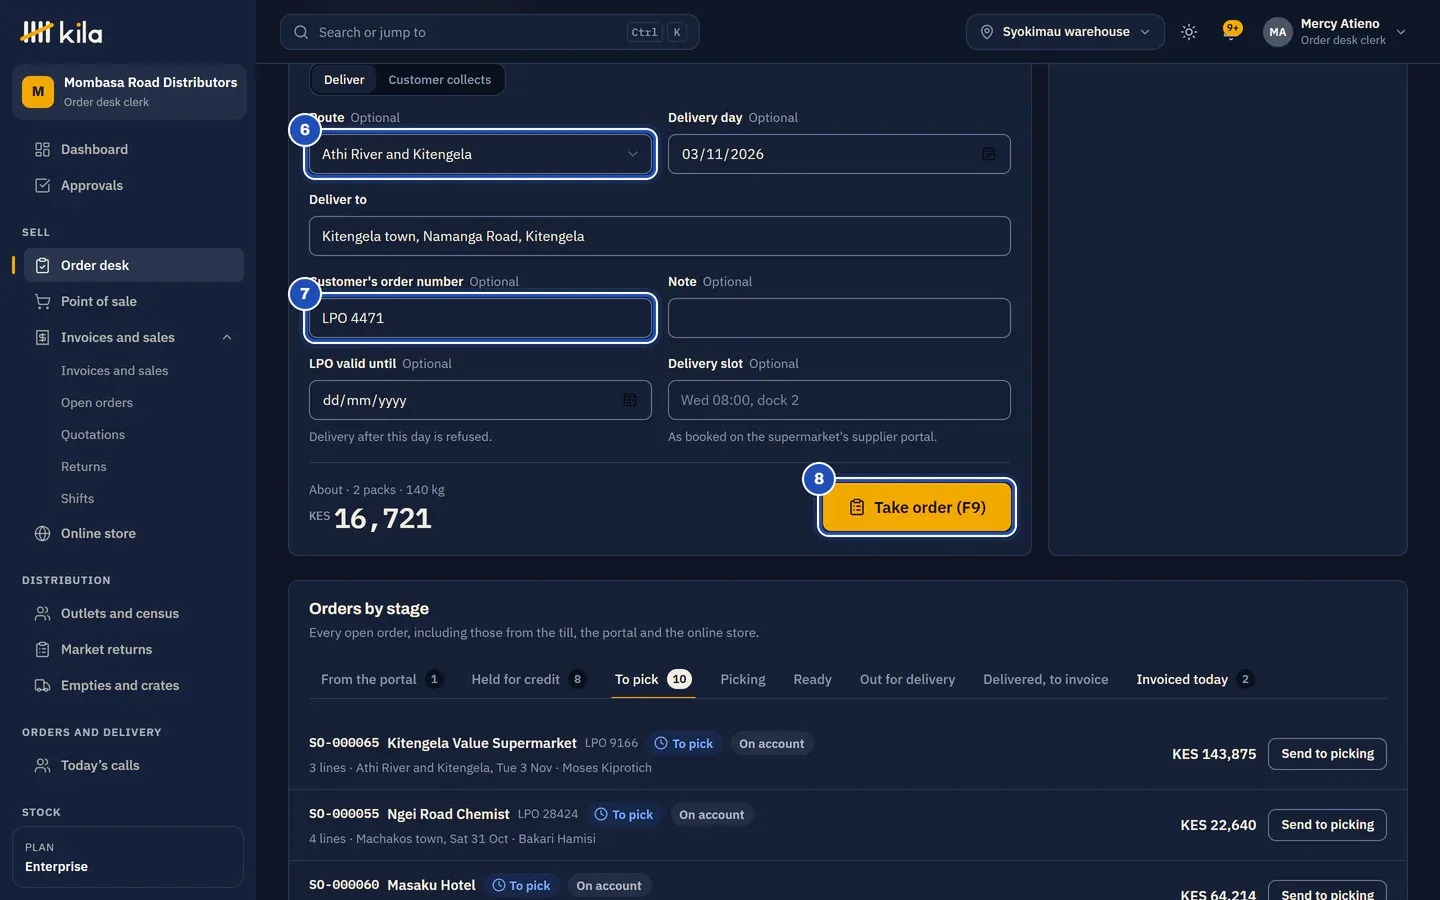This screenshot has height=900, width=1440.
Task: Open Quotations in the sidebar
Action: [93, 435]
